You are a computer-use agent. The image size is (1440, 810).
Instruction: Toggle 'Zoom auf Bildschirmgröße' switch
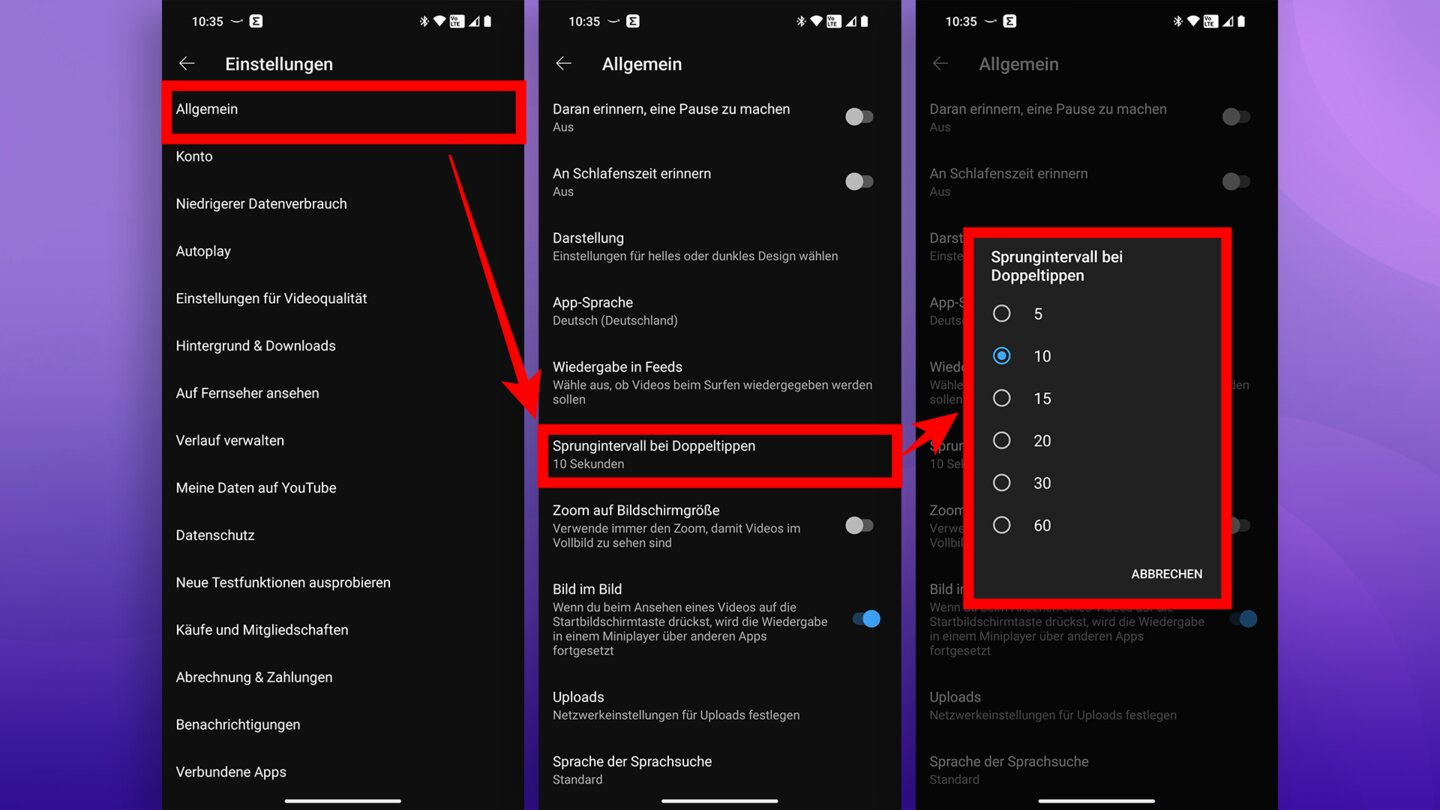[x=859, y=525]
